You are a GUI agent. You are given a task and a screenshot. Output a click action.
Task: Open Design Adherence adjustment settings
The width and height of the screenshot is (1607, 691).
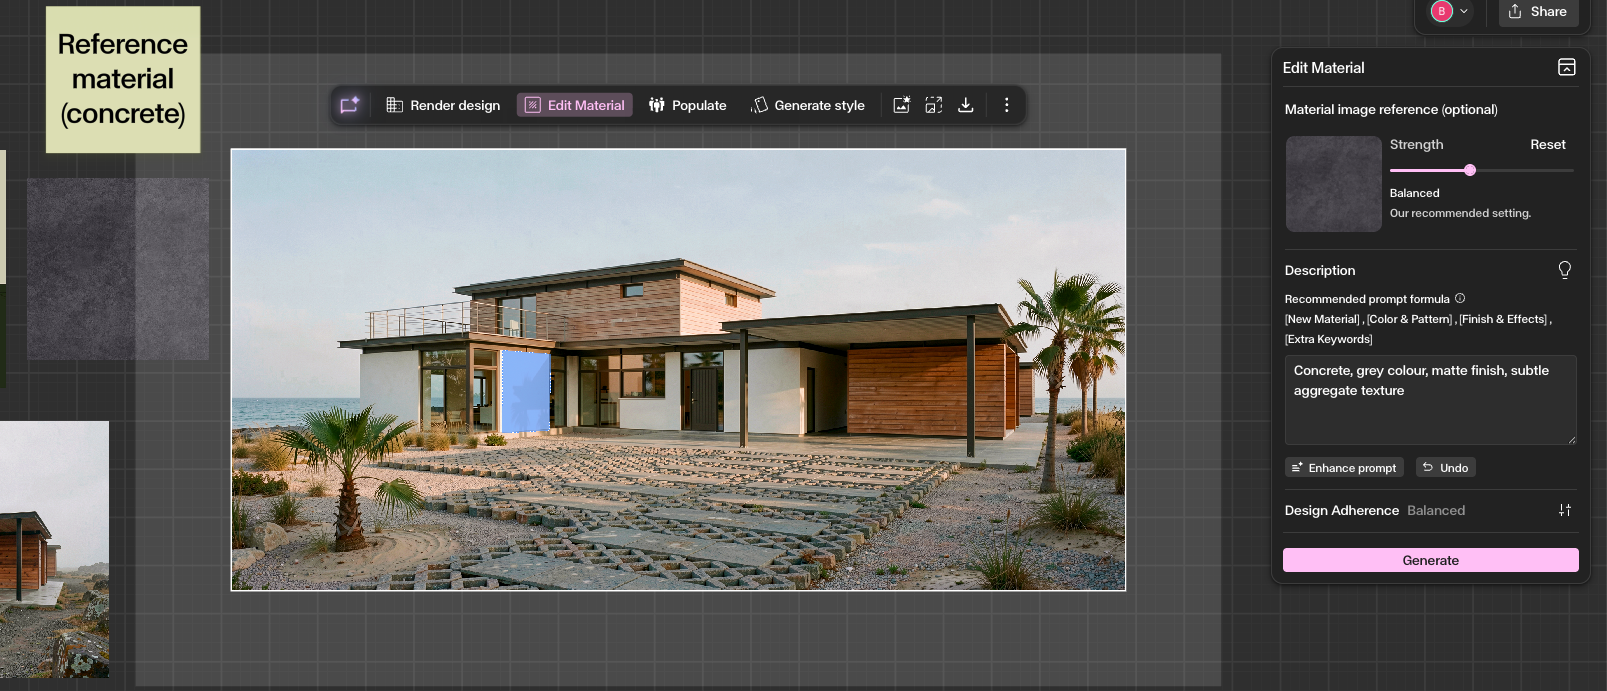coord(1564,510)
